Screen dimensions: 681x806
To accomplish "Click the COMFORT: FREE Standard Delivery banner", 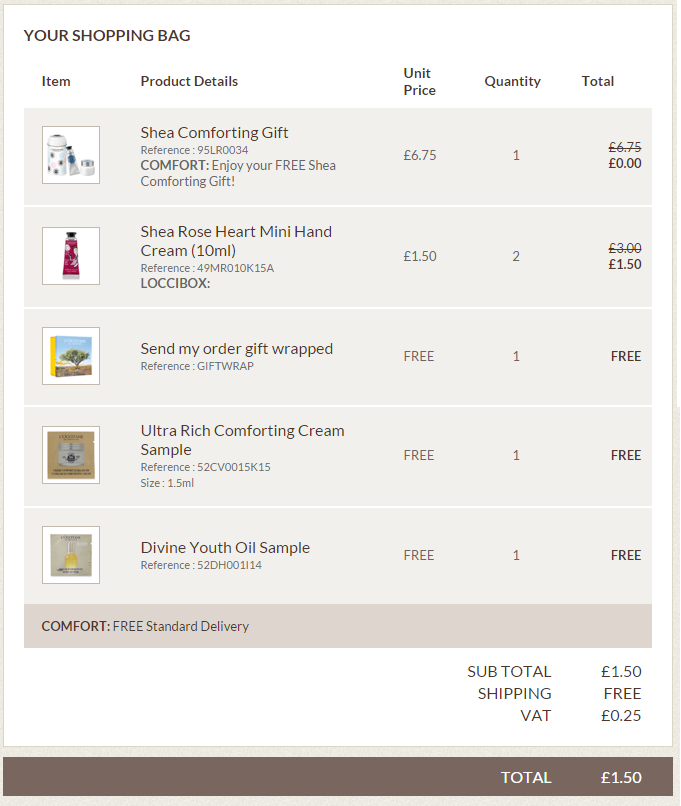I will click(338, 626).
